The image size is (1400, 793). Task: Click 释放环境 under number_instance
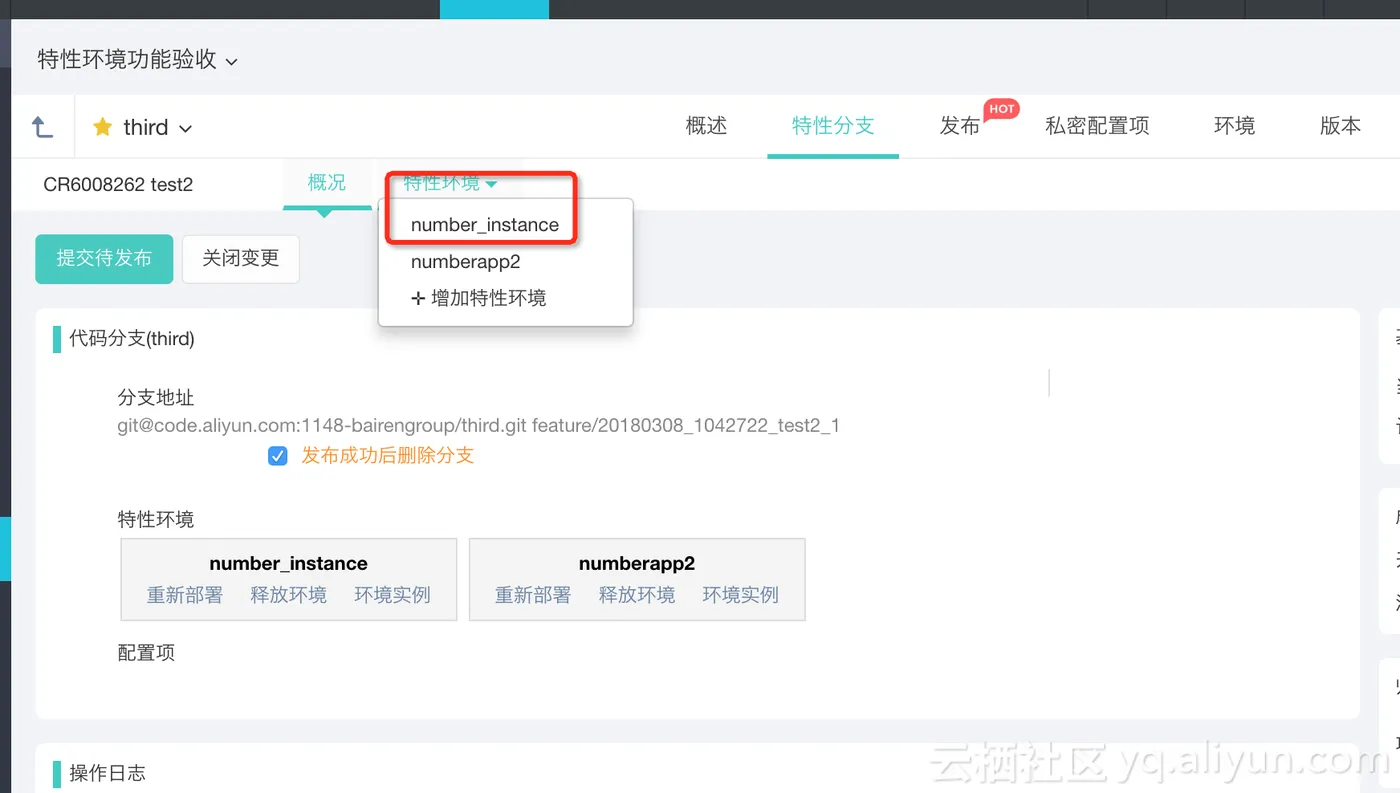click(x=289, y=595)
